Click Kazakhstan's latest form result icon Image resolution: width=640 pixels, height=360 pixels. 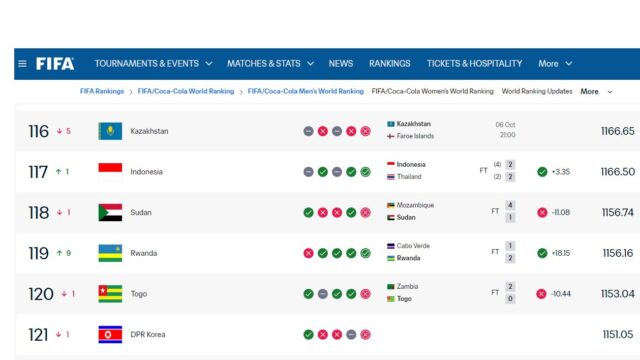365,131
